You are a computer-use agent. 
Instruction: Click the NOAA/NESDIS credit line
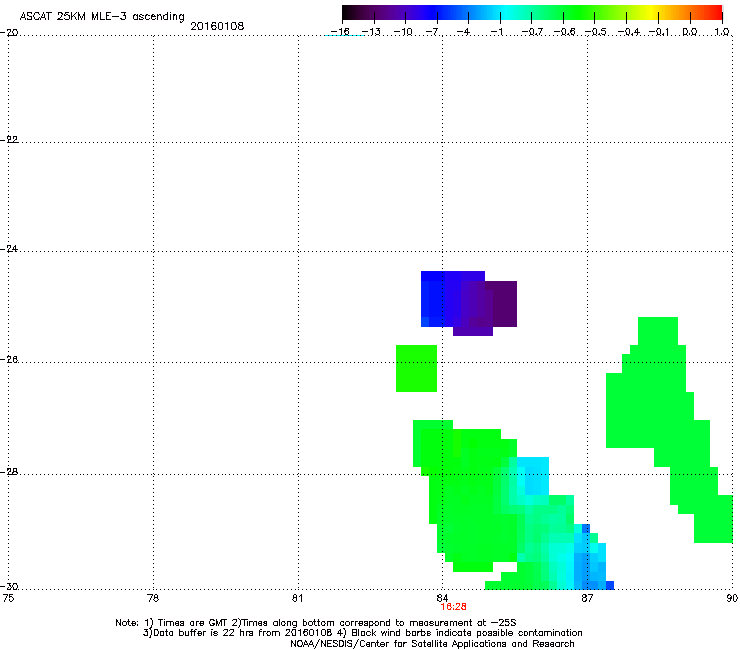click(432, 644)
